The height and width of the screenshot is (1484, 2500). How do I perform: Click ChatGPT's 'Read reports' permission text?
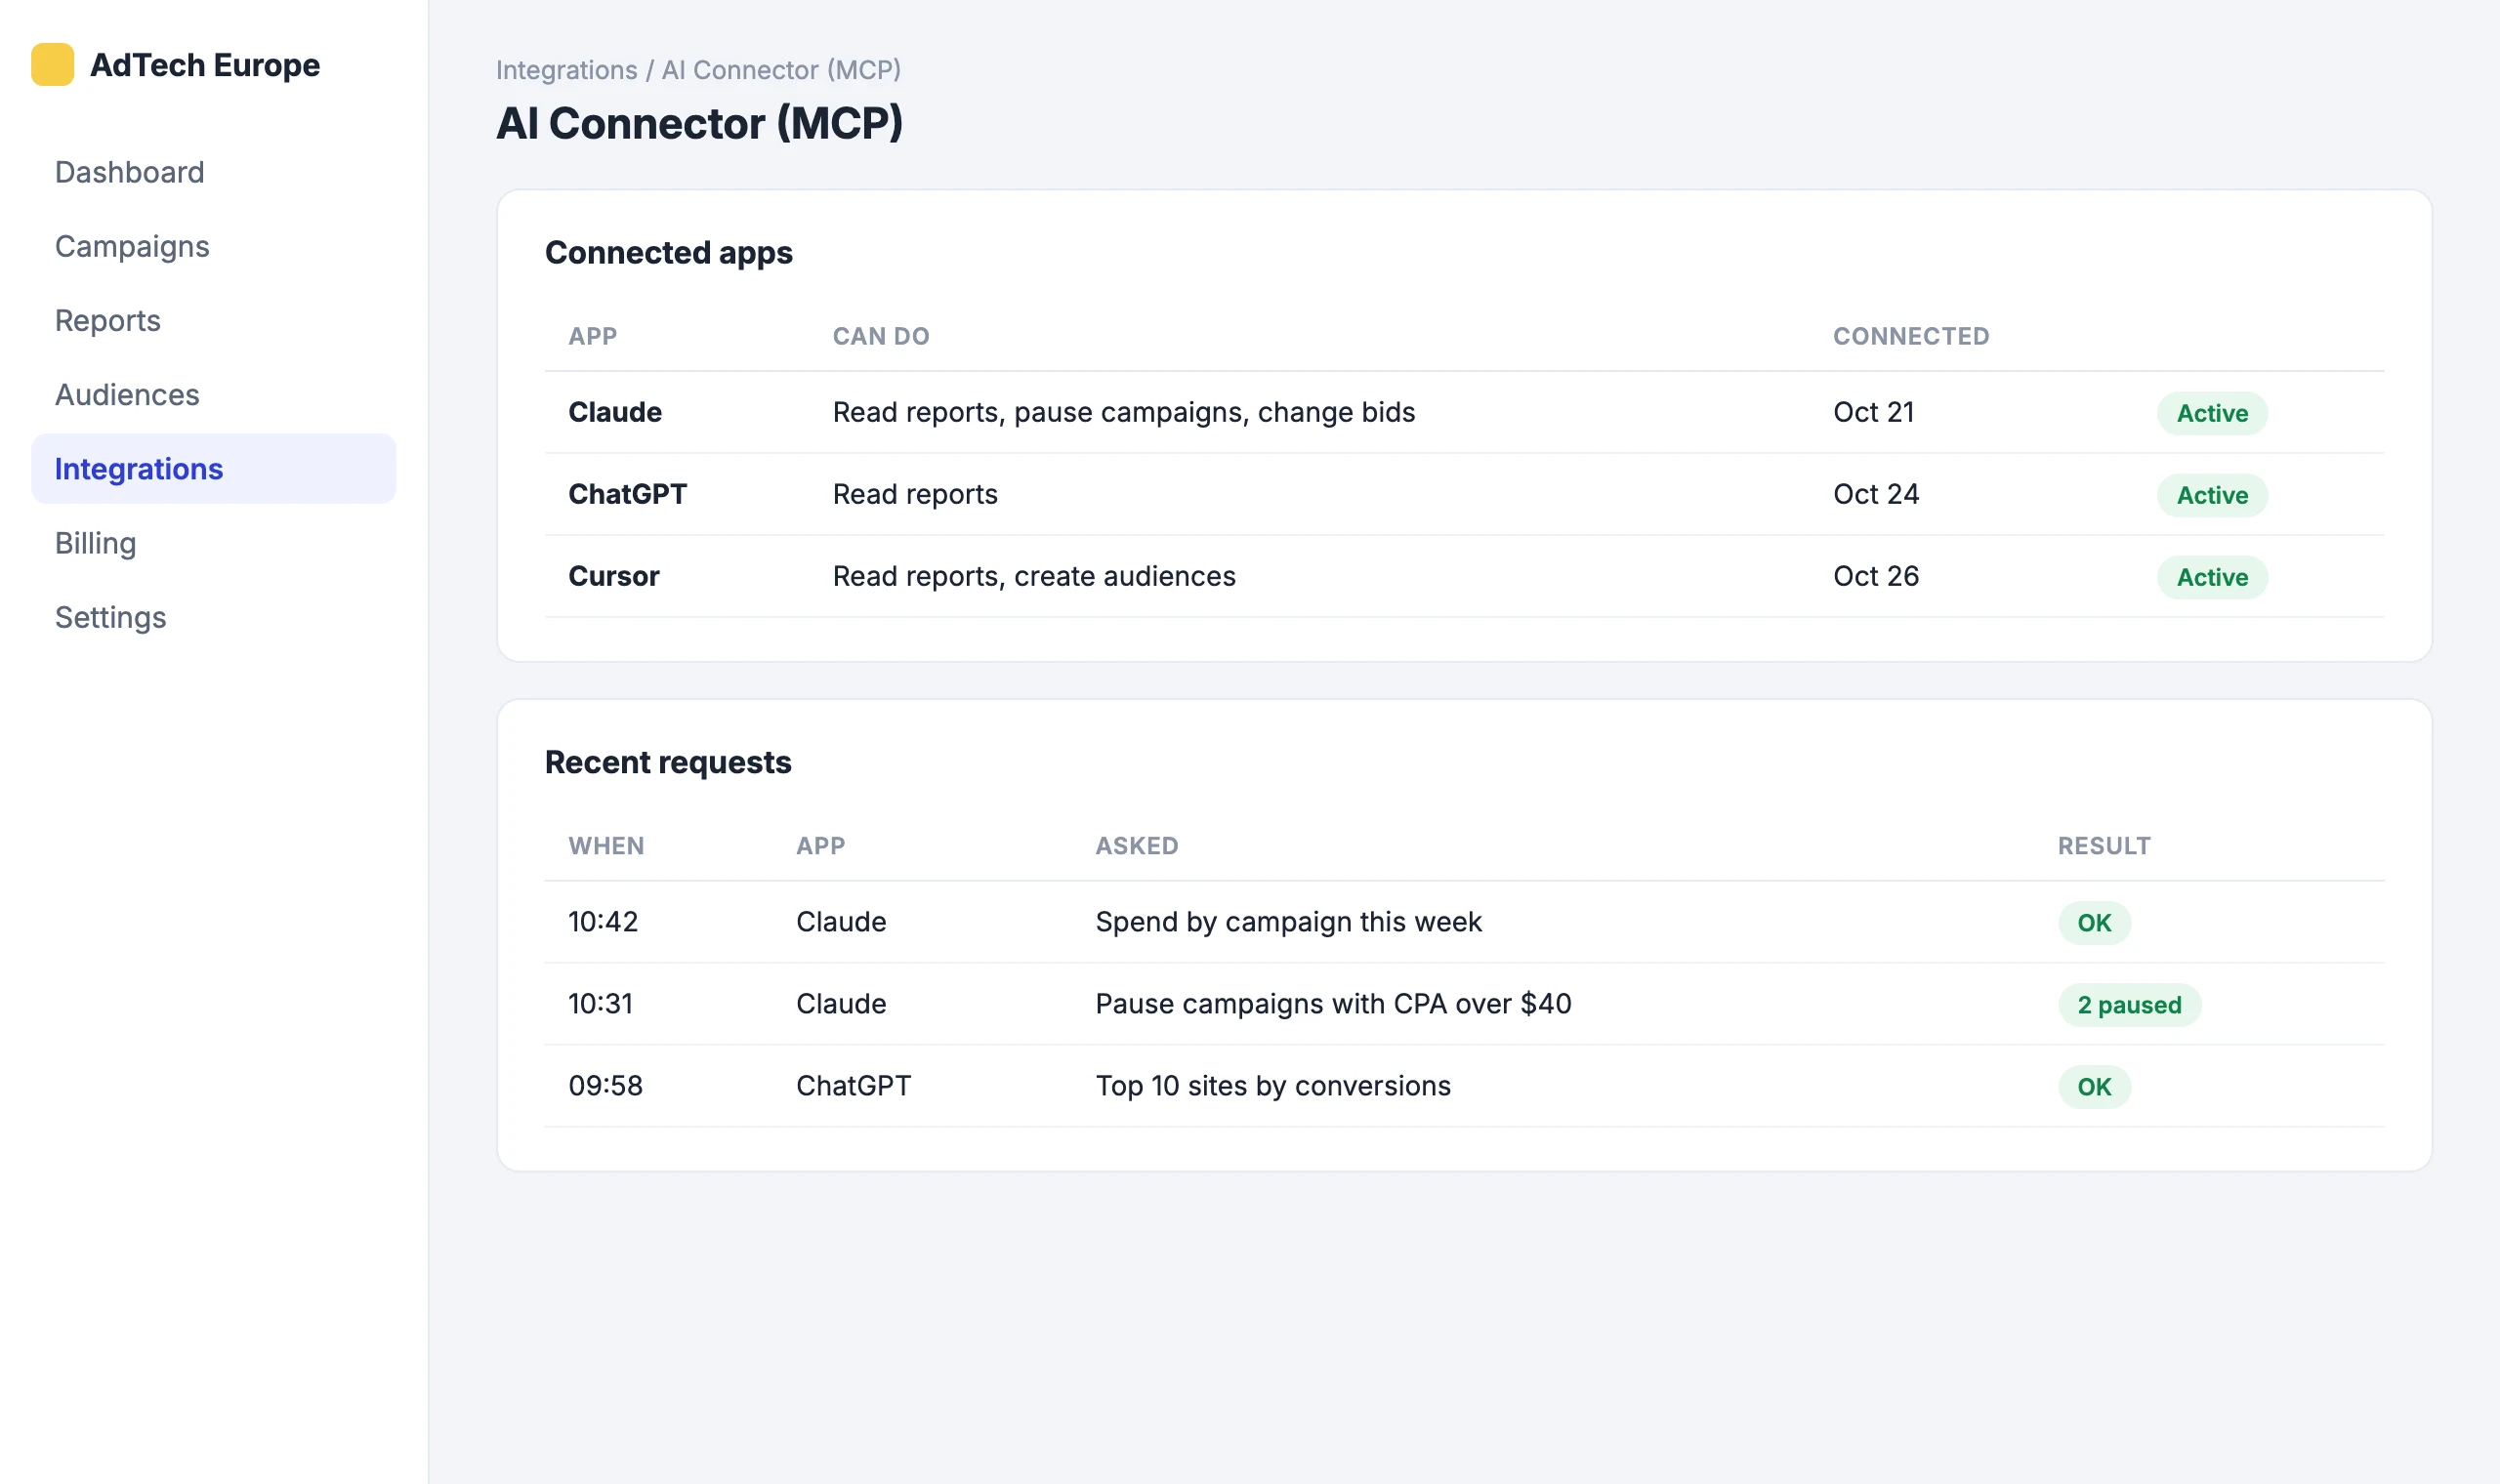[915, 494]
